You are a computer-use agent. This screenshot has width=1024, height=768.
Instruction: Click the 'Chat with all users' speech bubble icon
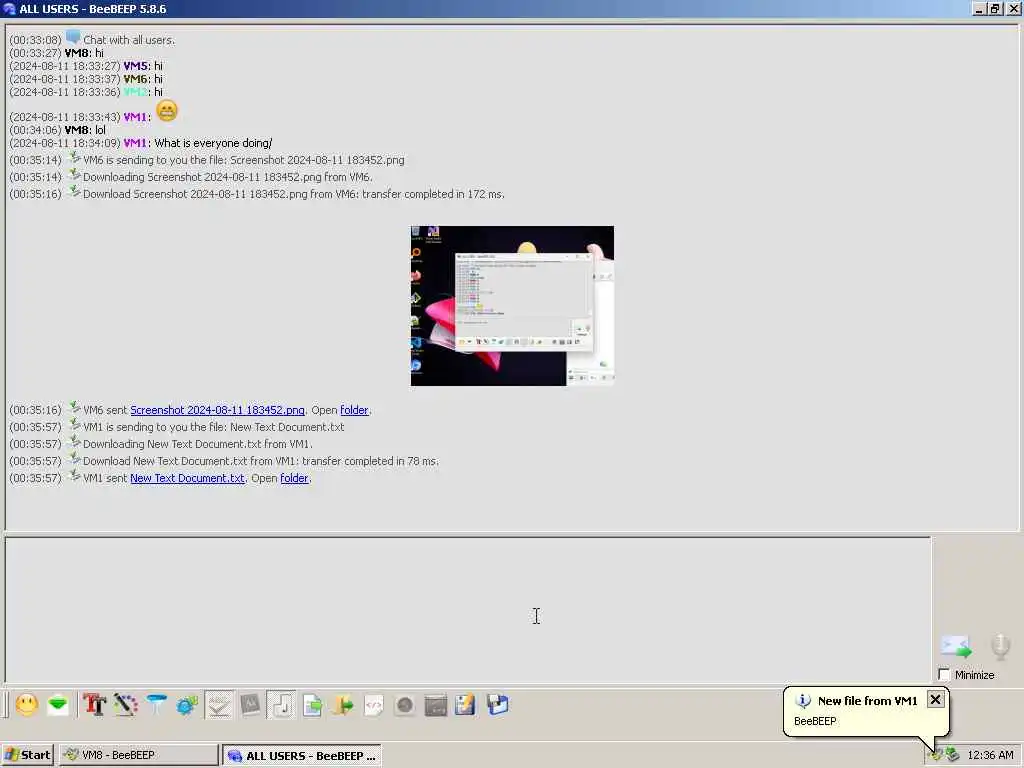tap(73, 37)
